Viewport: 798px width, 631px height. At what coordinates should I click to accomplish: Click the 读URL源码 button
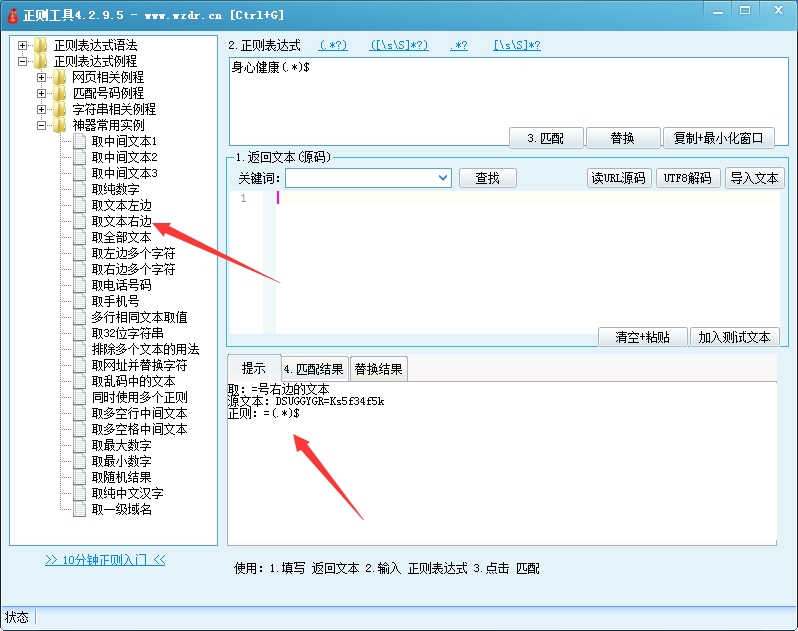pos(619,178)
